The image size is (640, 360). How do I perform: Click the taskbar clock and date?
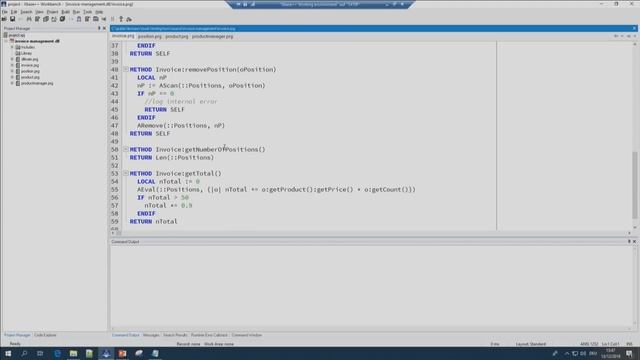pos(611,353)
